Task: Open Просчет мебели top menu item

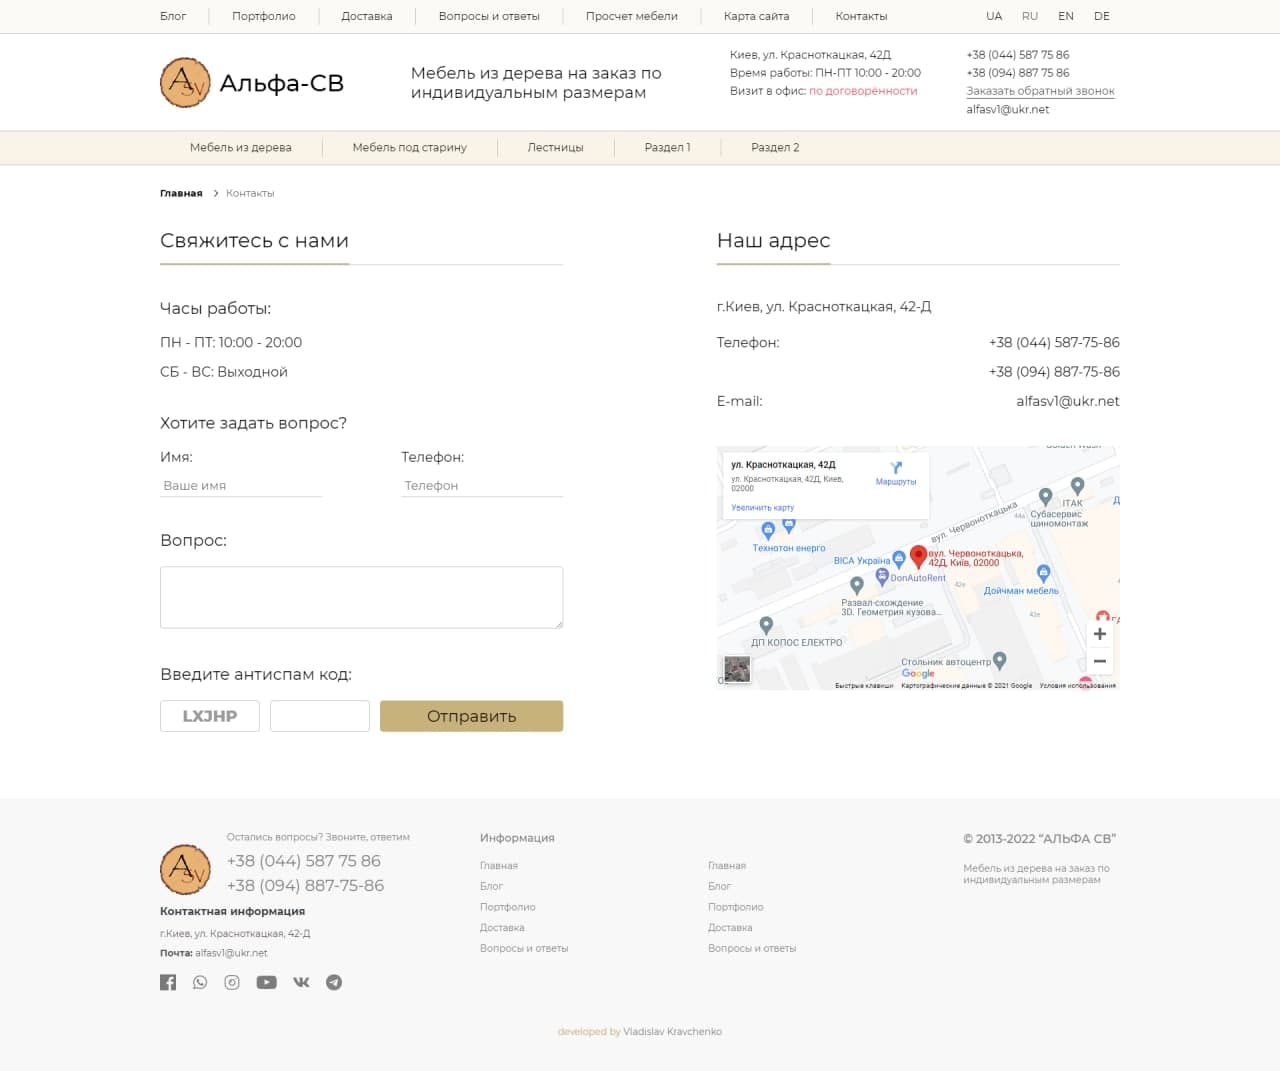Action: pos(632,16)
